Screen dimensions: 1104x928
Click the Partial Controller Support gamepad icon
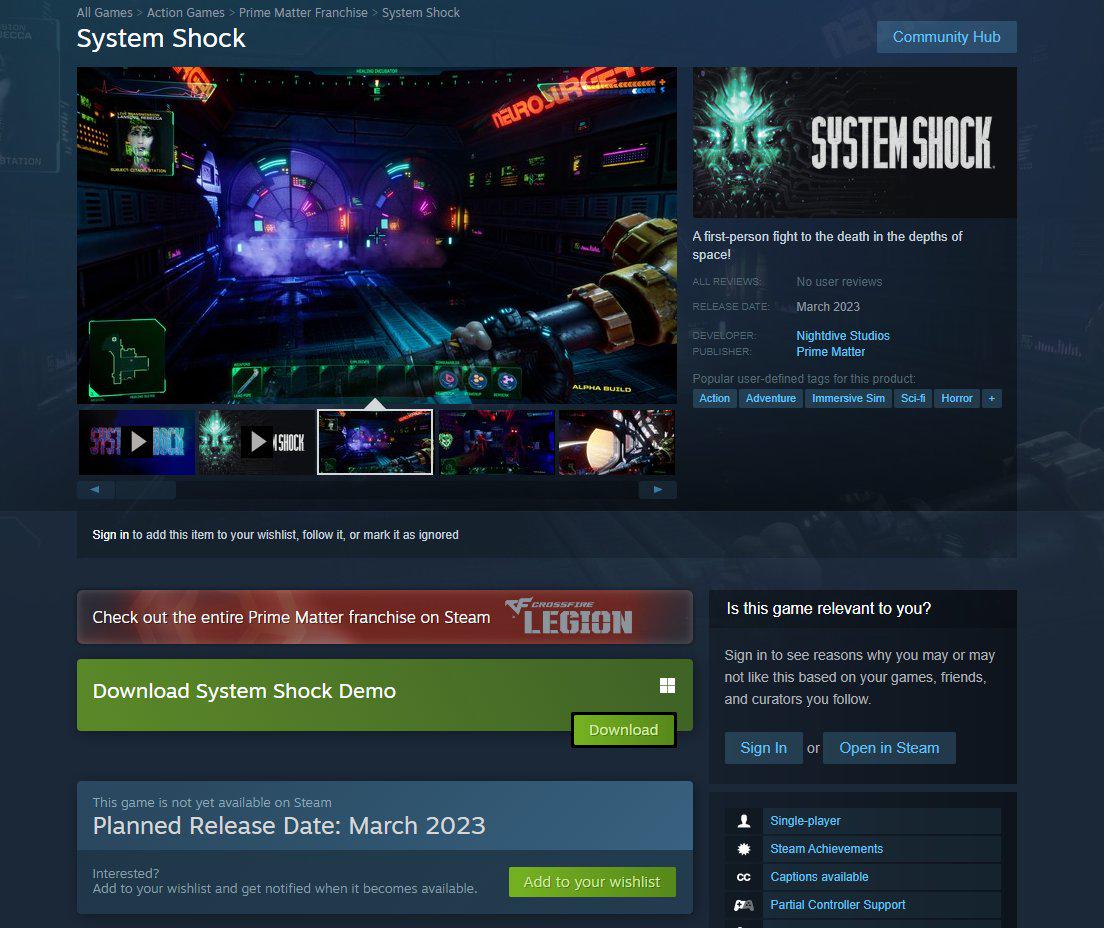click(x=744, y=905)
